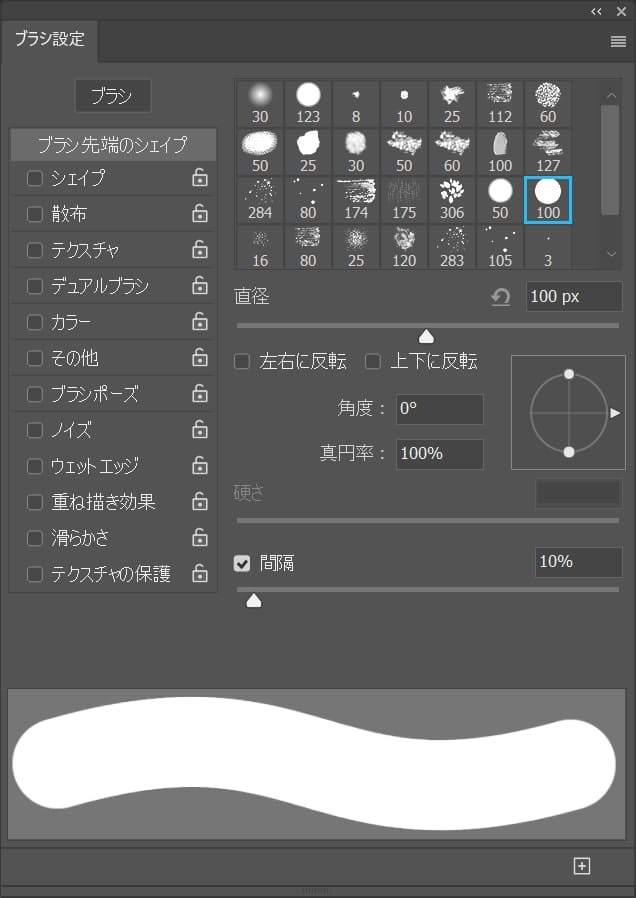Toggle the lock icon for ブラシポーズ
Image resolution: width=636 pixels, height=898 pixels.
click(199, 393)
